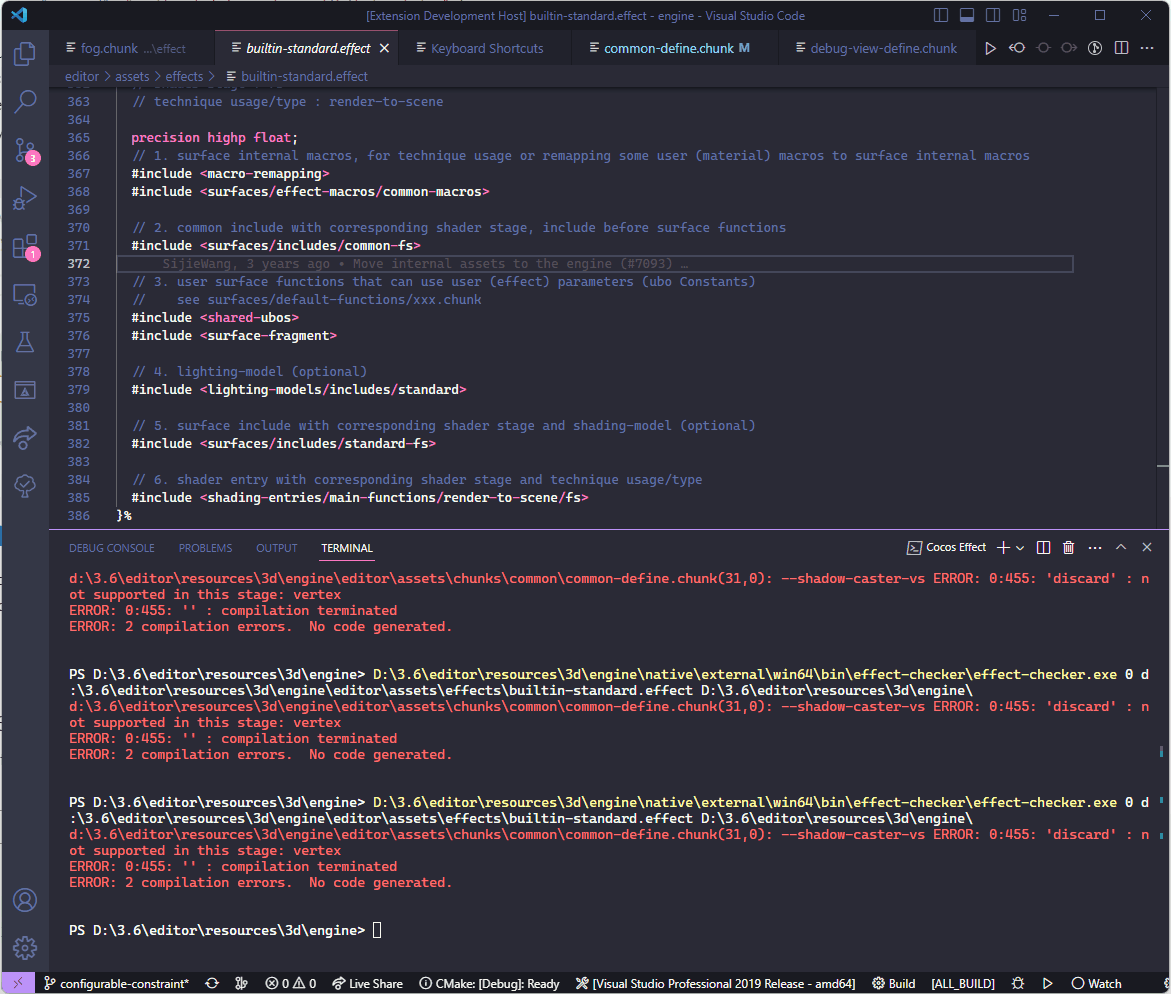Start the ALL_BUILD target via Build button
Viewport: 1171px width, 994px height.
893,983
